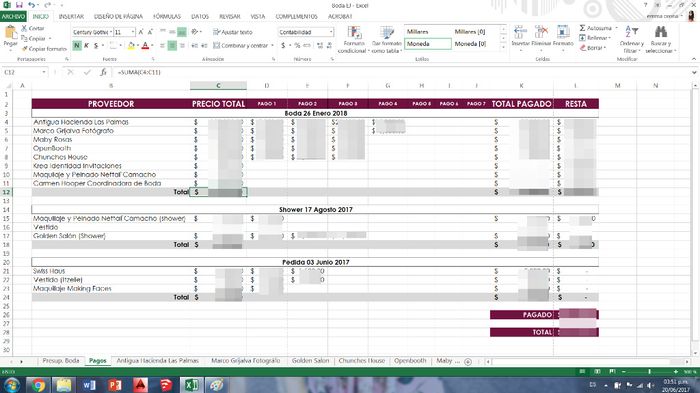Toggle bottom vertical alignment in Alineación

coord(181,32)
